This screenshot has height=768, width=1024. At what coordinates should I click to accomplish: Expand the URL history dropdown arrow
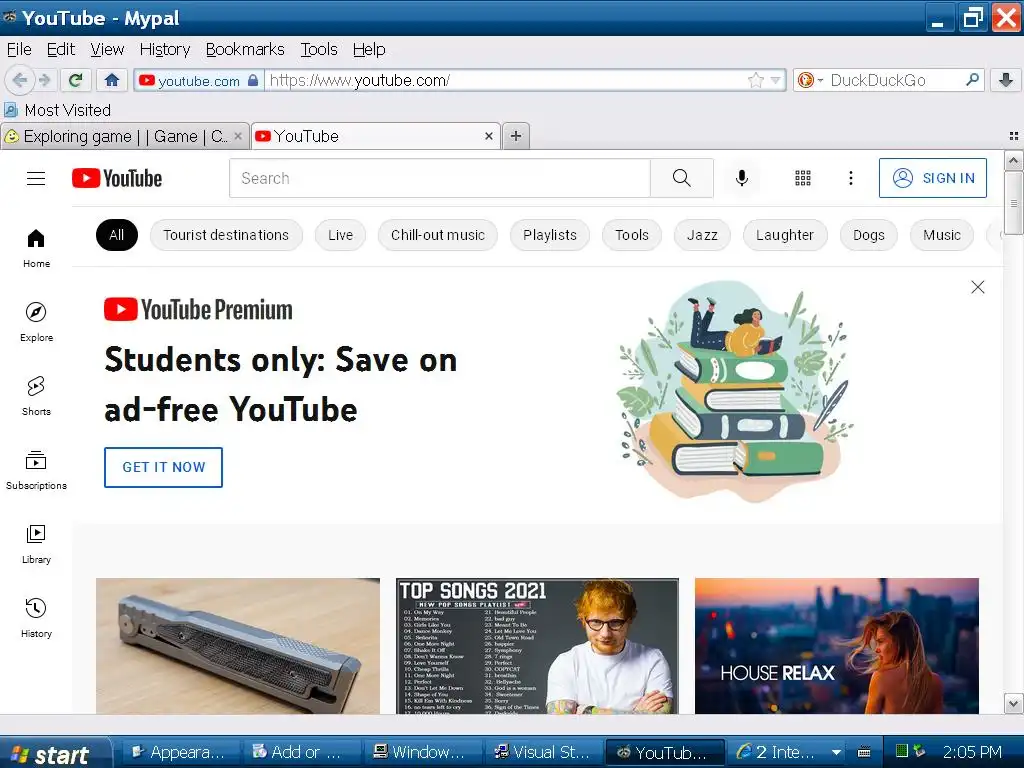775,80
